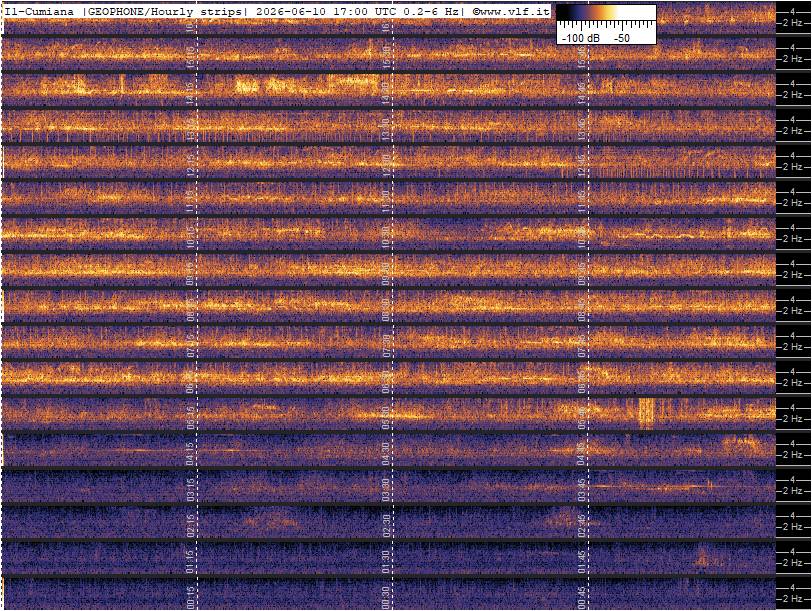Viewport: 812px width, 611px height.
Task: Click the 09:15 time label
Action: 190,274
